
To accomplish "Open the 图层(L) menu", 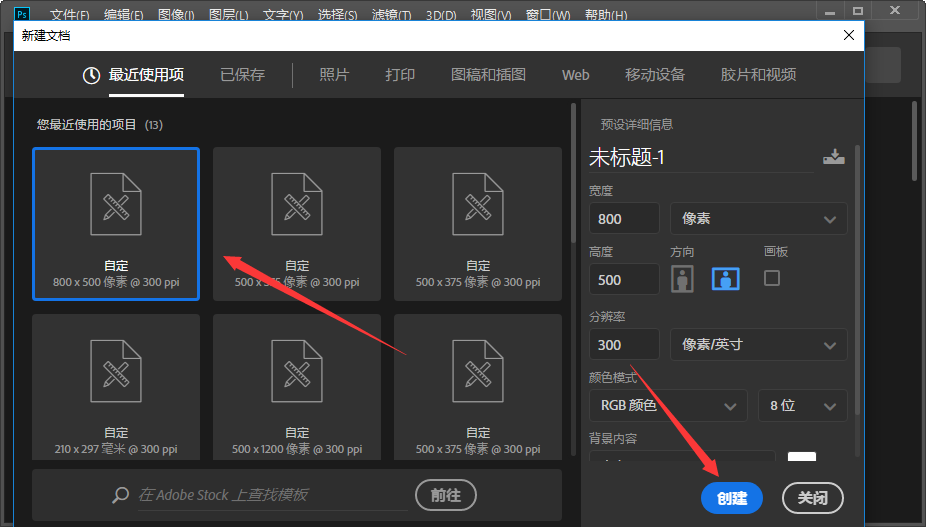I will [229, 15].
